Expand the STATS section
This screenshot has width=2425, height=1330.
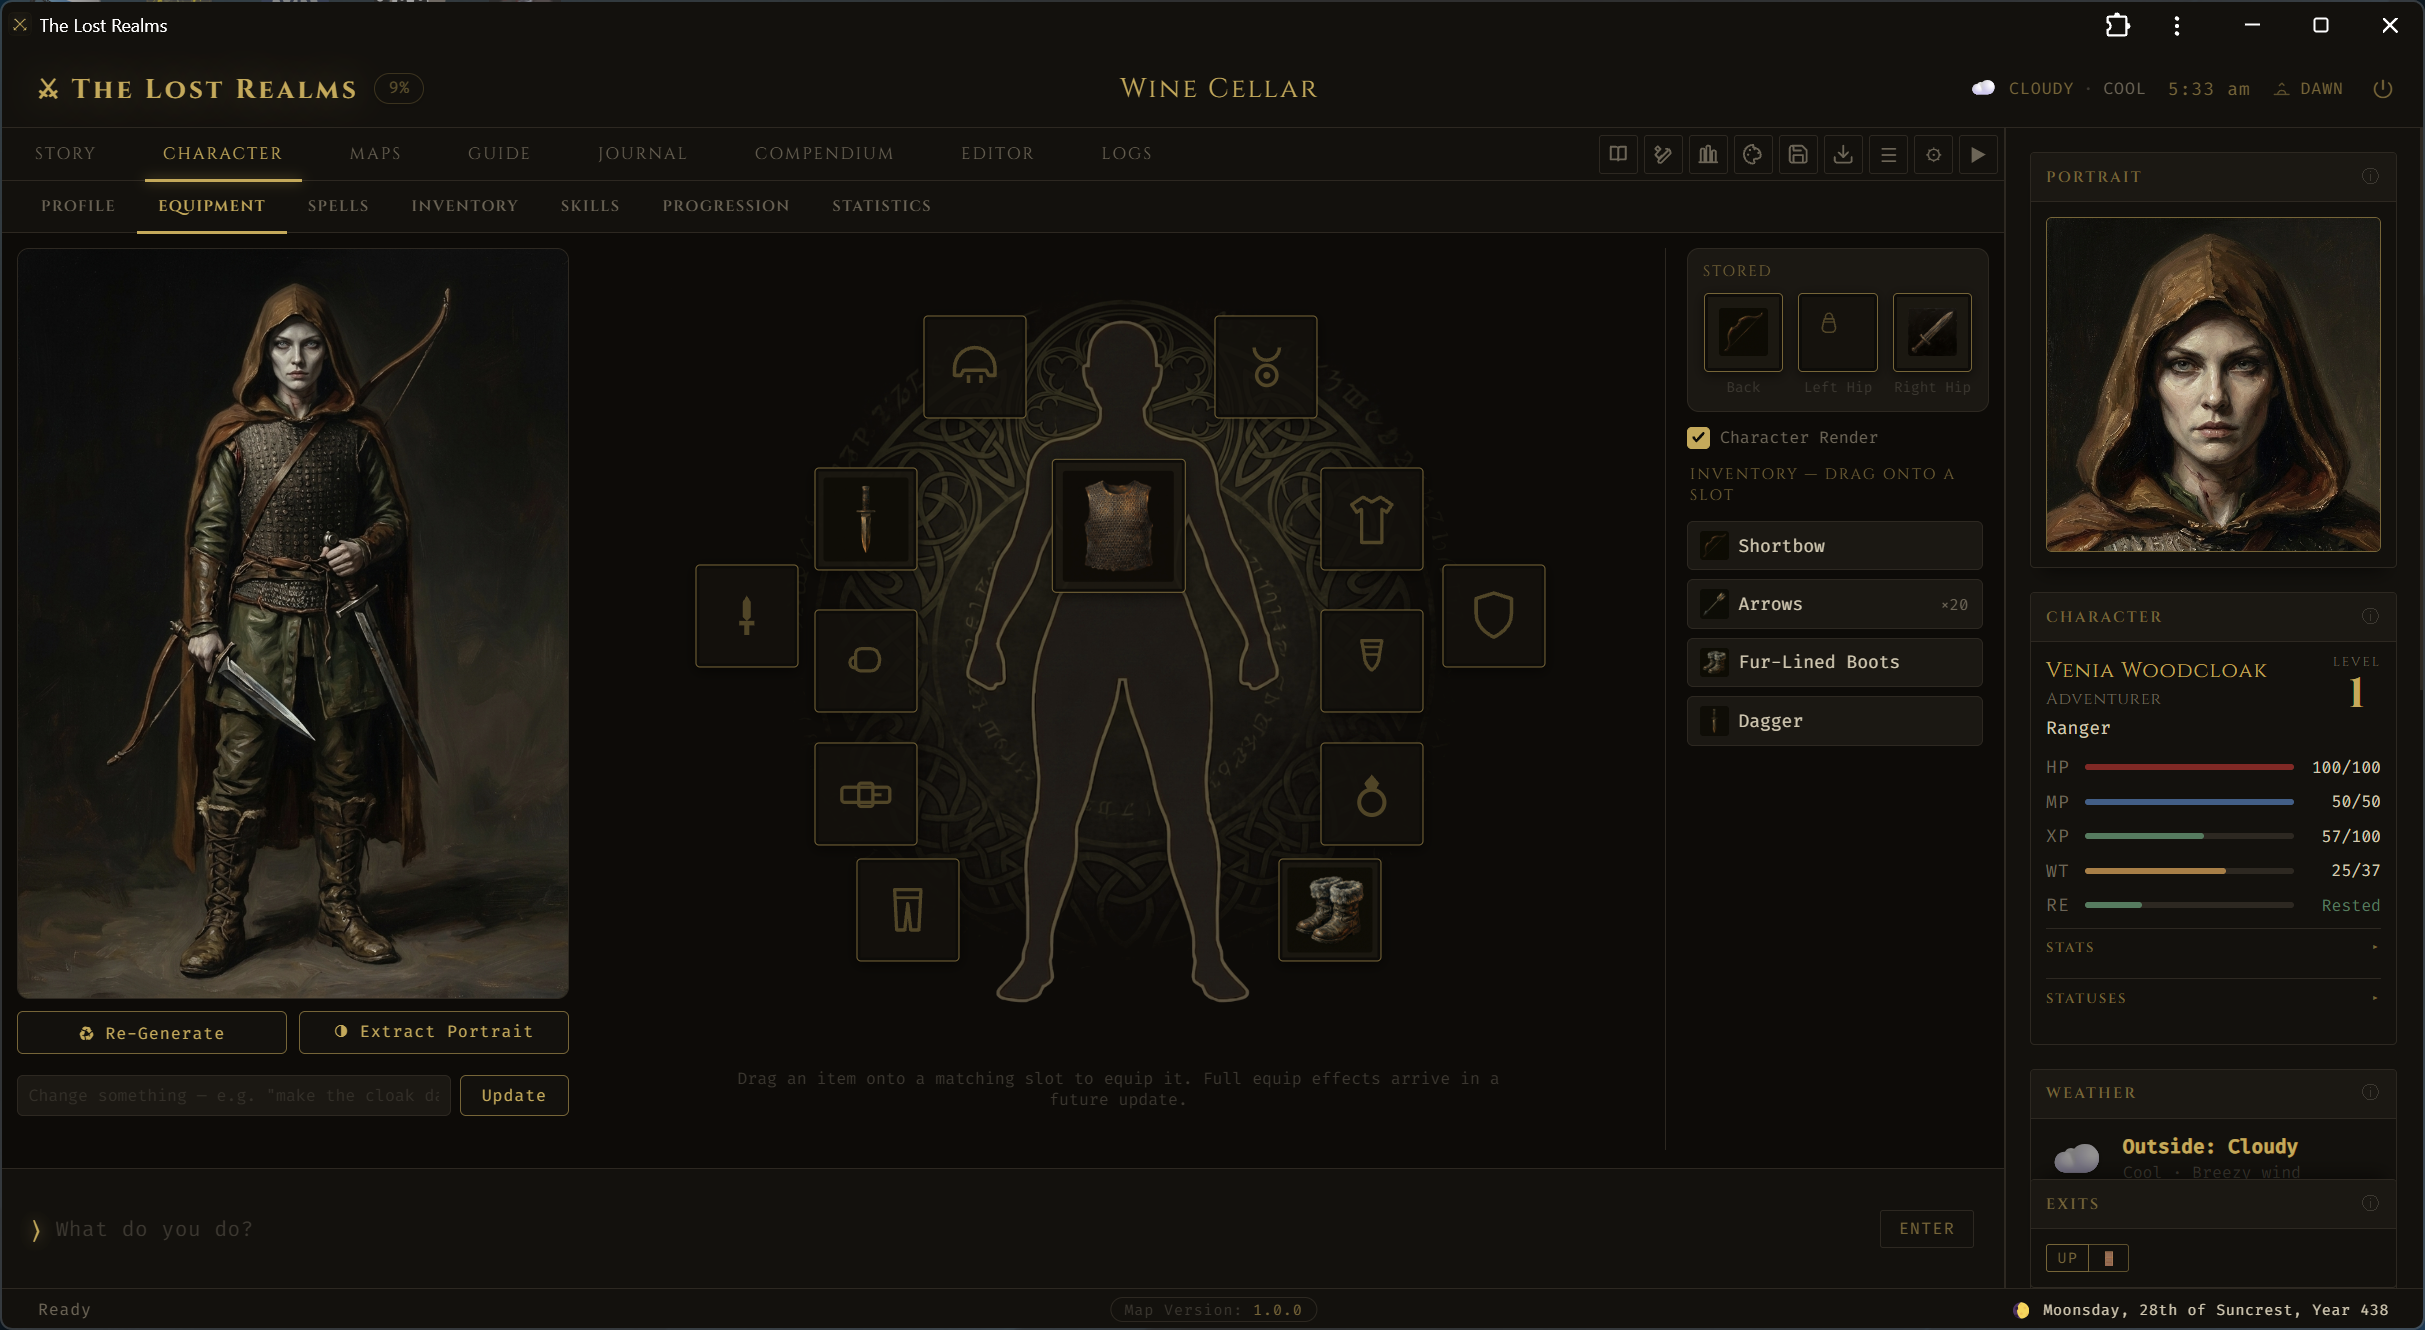[x=2213, y=947]
